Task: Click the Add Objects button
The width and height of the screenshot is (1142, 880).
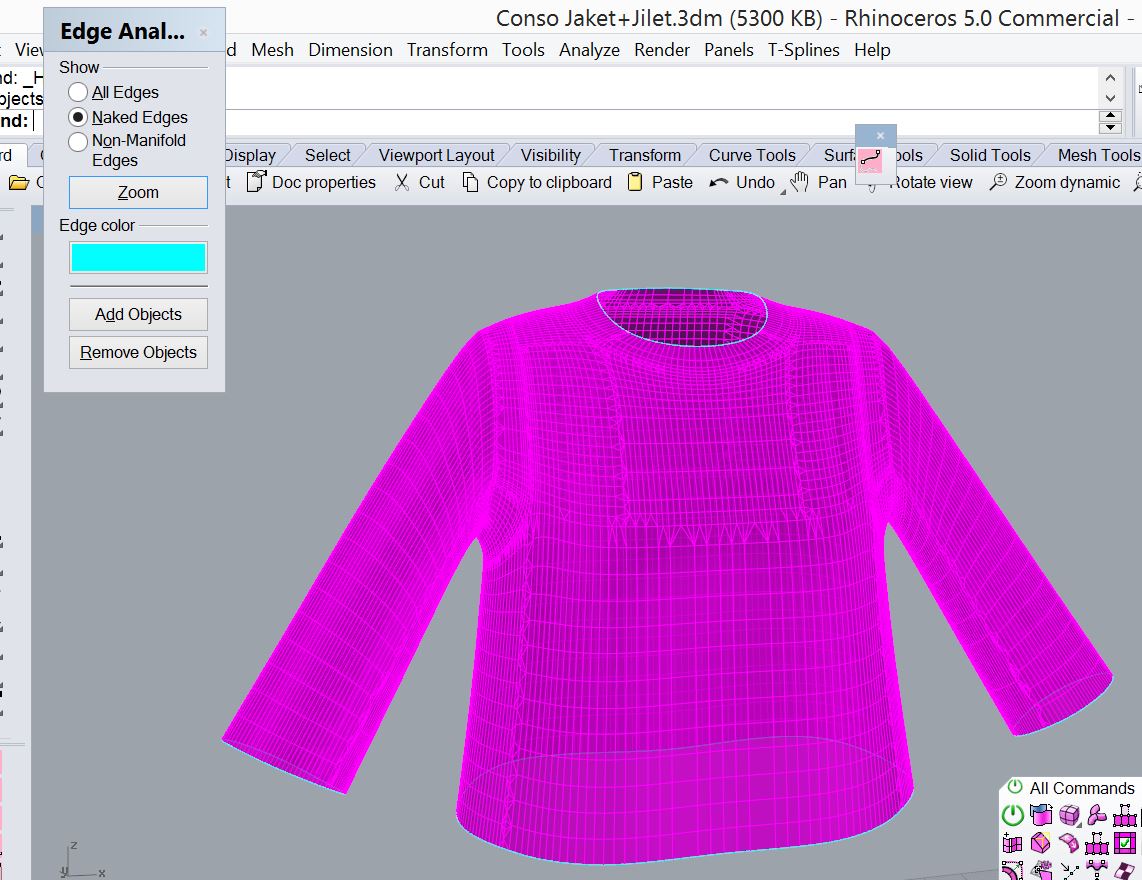Action: tap(138, 314)
